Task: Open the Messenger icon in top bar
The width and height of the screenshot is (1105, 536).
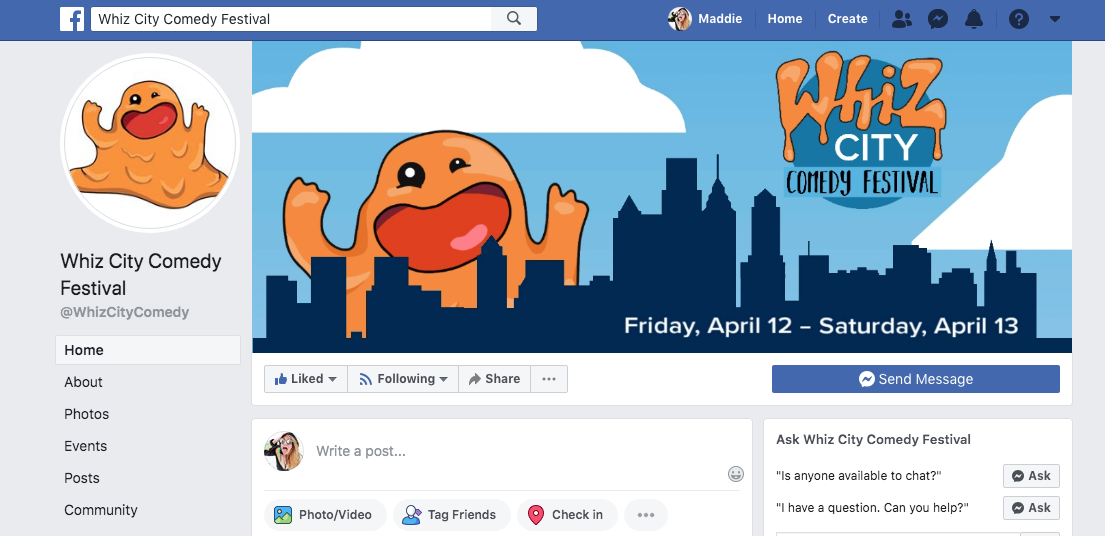Action: [x=937, y=19]
